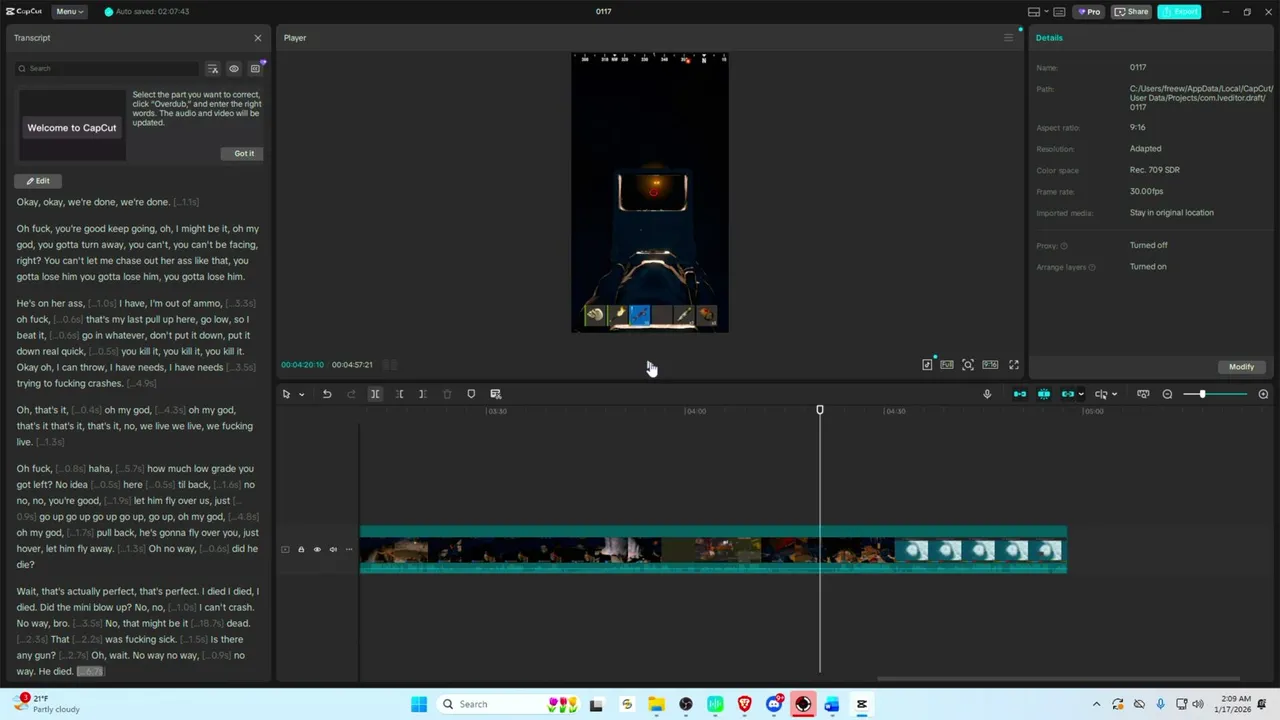
Task: Expand the linkage options dropdown arrow
Action: 1081,395
